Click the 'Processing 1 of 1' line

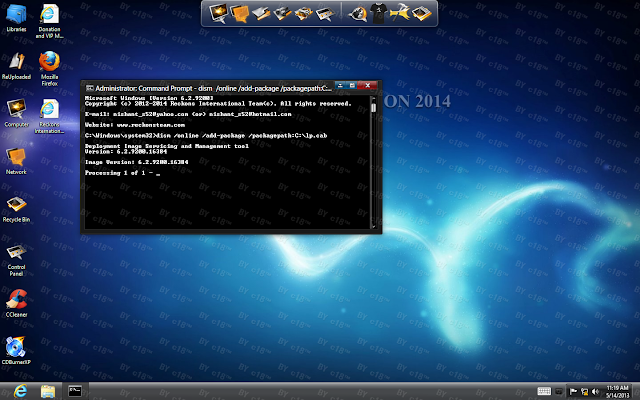[x=122, y=173]
